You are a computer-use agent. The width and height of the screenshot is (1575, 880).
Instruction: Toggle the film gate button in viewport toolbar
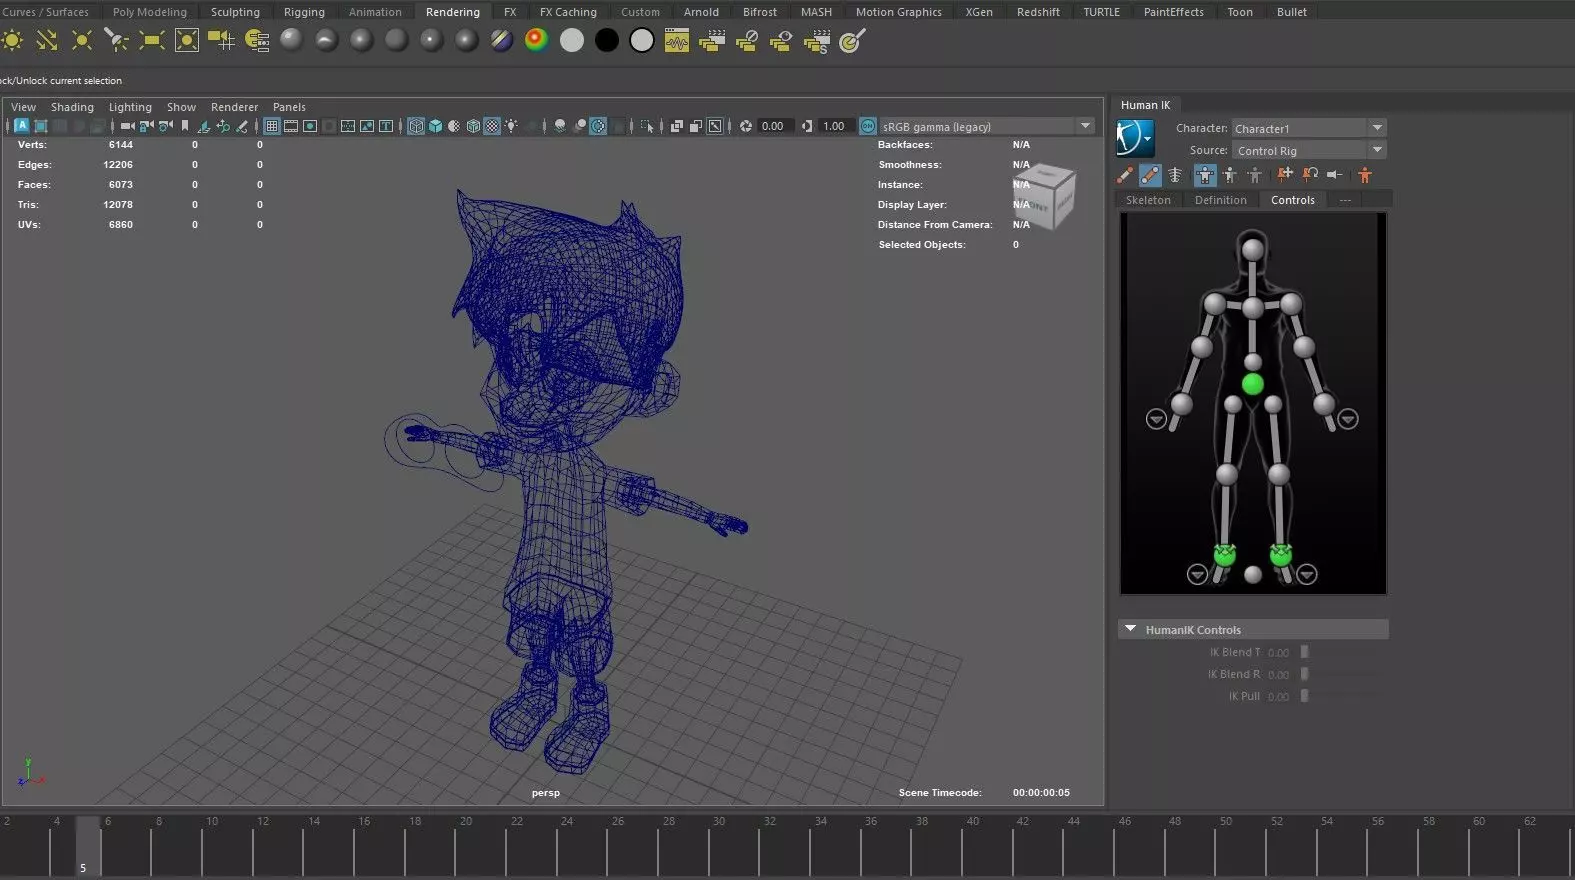click(291, 126)
